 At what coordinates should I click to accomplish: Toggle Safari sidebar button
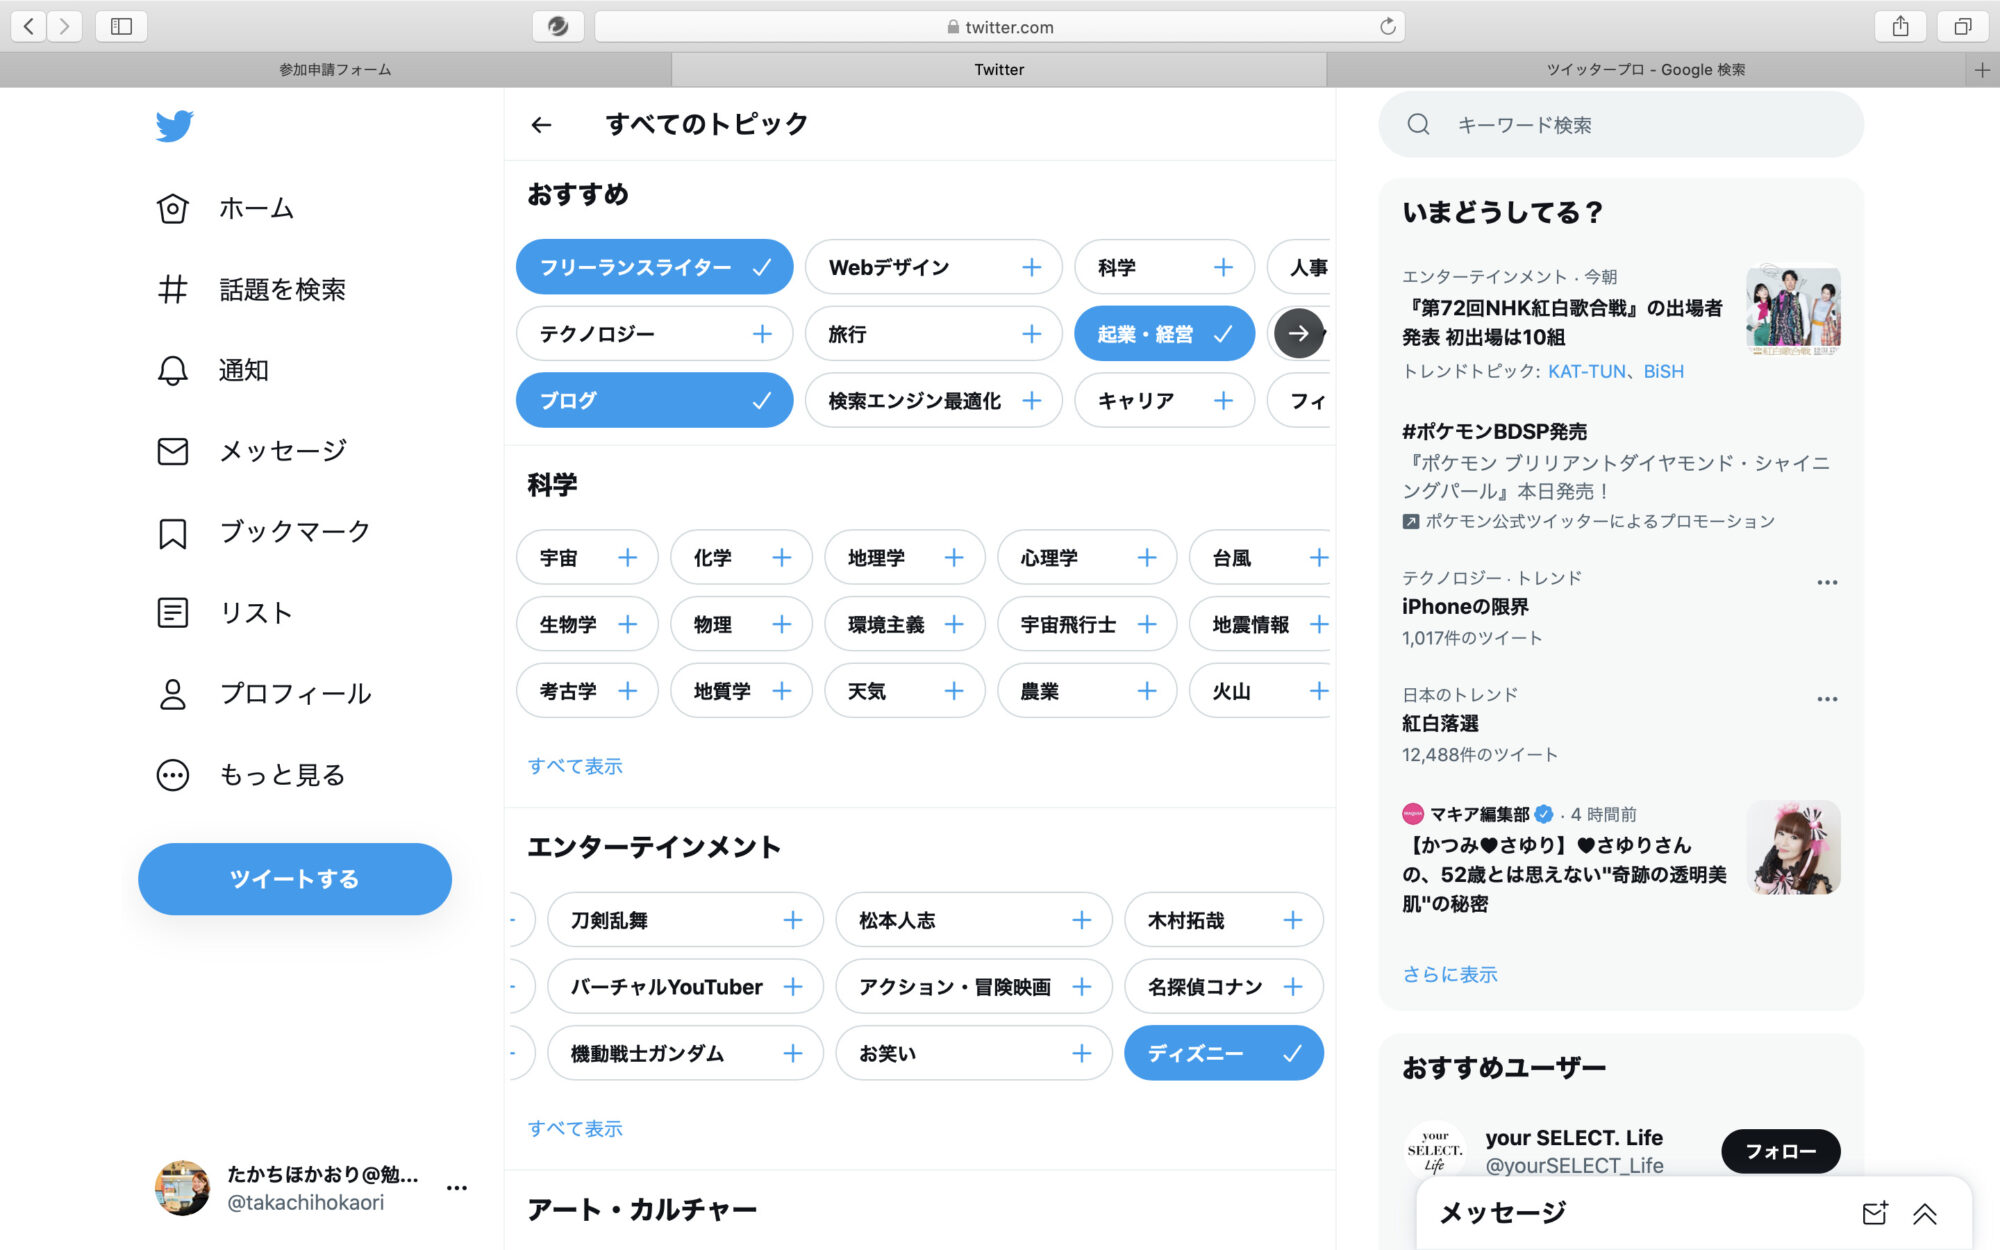click(x=121, y=26)
